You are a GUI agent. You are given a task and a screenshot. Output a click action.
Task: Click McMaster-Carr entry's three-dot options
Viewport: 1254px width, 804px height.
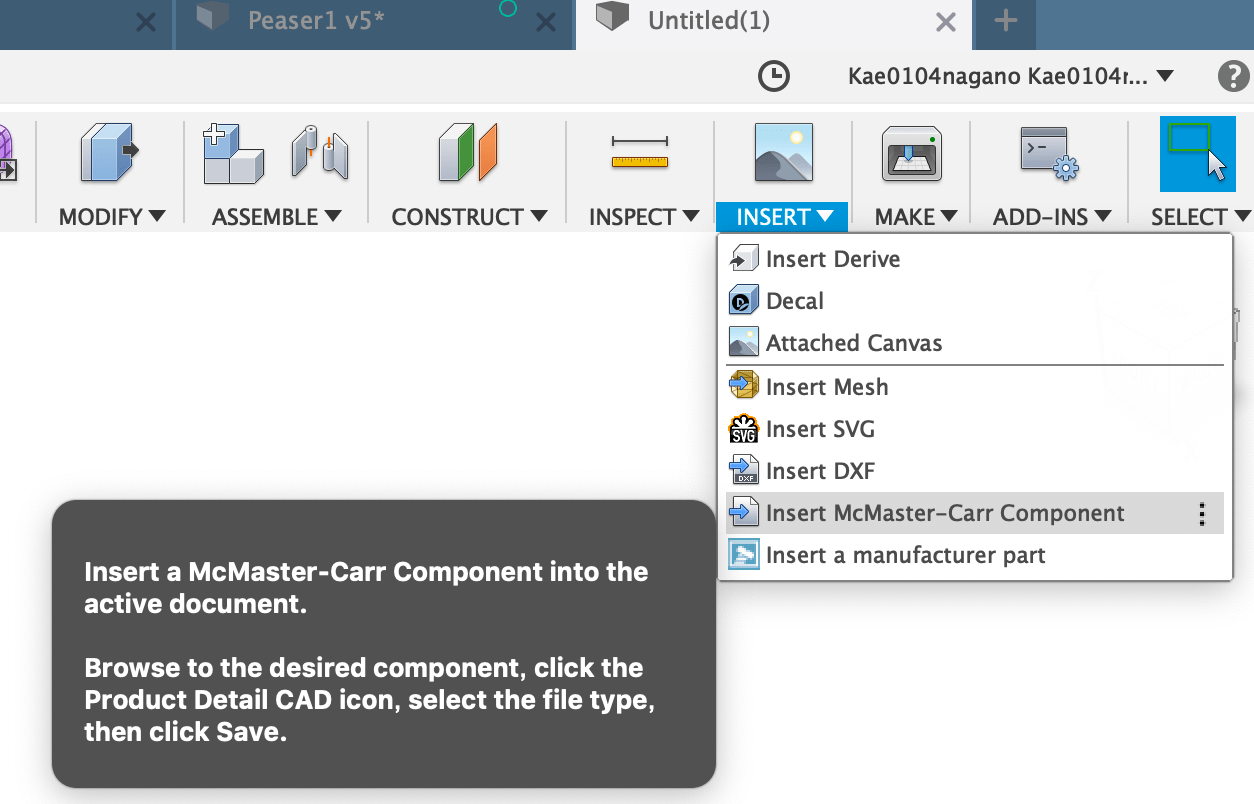coord(1202,514)
